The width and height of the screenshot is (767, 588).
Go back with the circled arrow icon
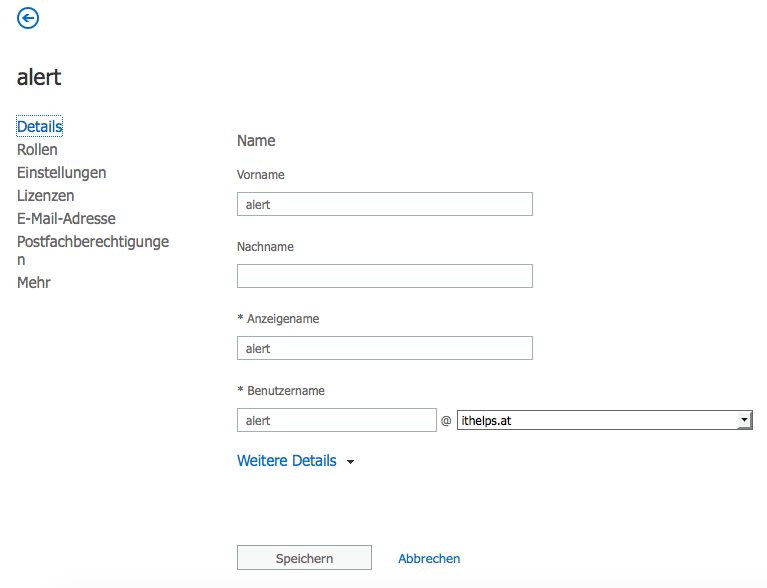28,19
